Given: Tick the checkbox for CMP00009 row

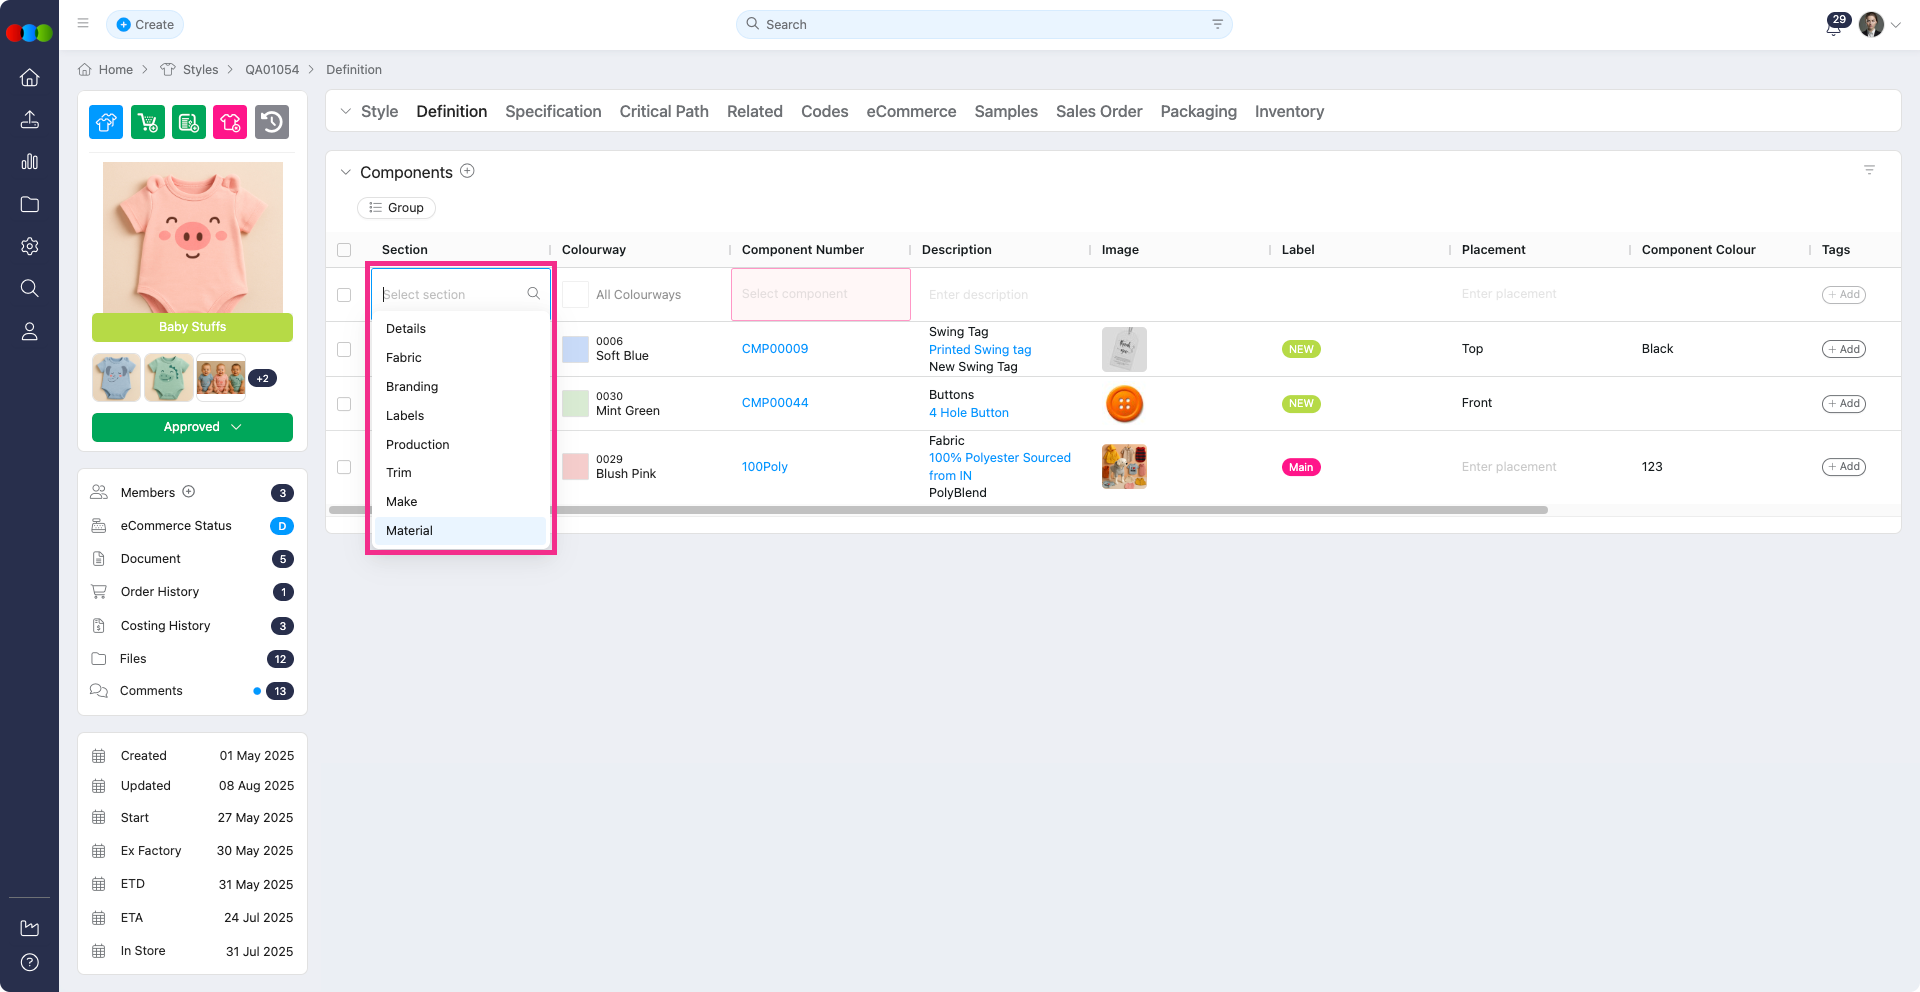Looking at the screenshot, I should point(344,349).
